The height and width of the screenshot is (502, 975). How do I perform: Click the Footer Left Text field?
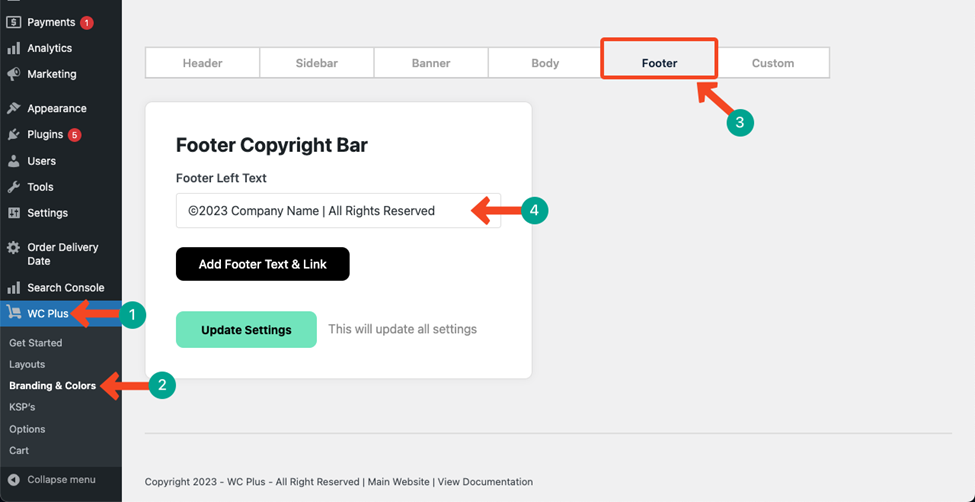(338, 211)
